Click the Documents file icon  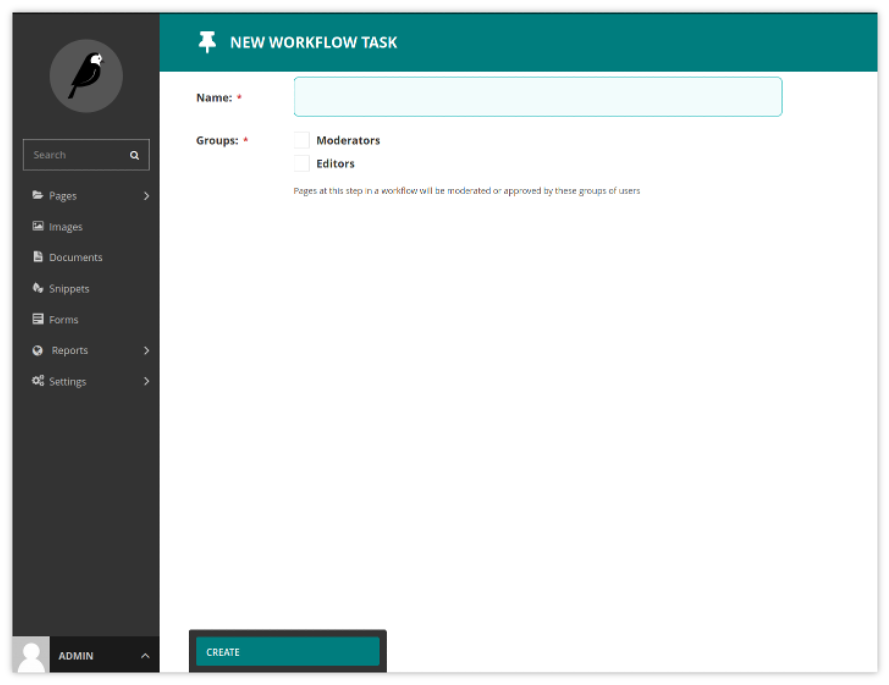(38, 257)
